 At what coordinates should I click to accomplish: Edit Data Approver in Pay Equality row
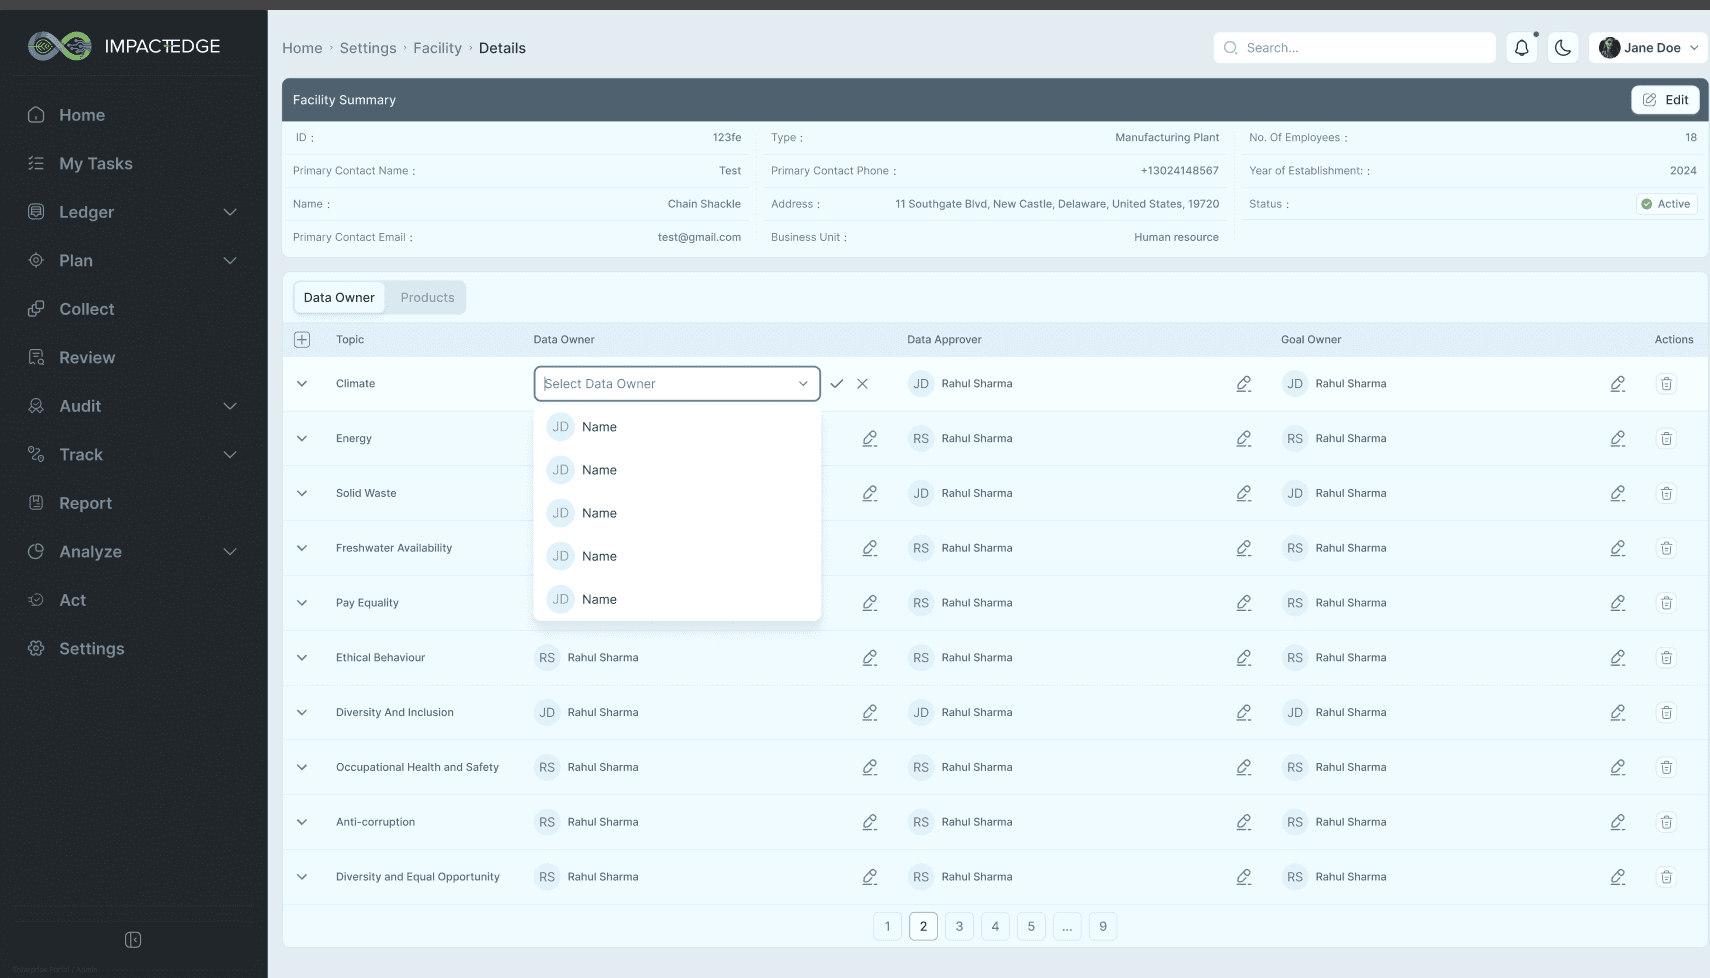1244,603
